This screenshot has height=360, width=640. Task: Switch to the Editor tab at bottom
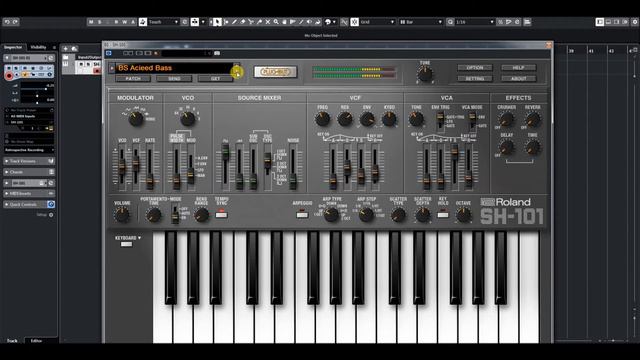36,340
